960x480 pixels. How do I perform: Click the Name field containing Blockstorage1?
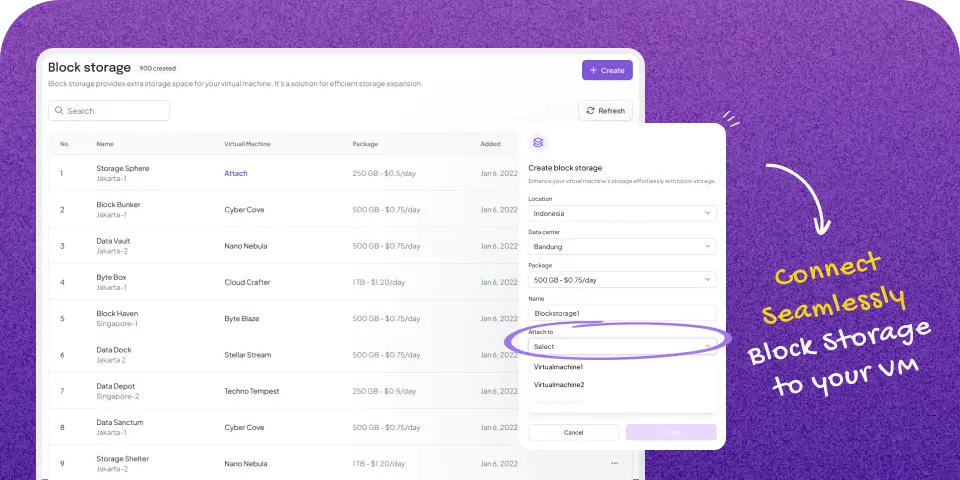pyautogui.click(x=622, y=313)
